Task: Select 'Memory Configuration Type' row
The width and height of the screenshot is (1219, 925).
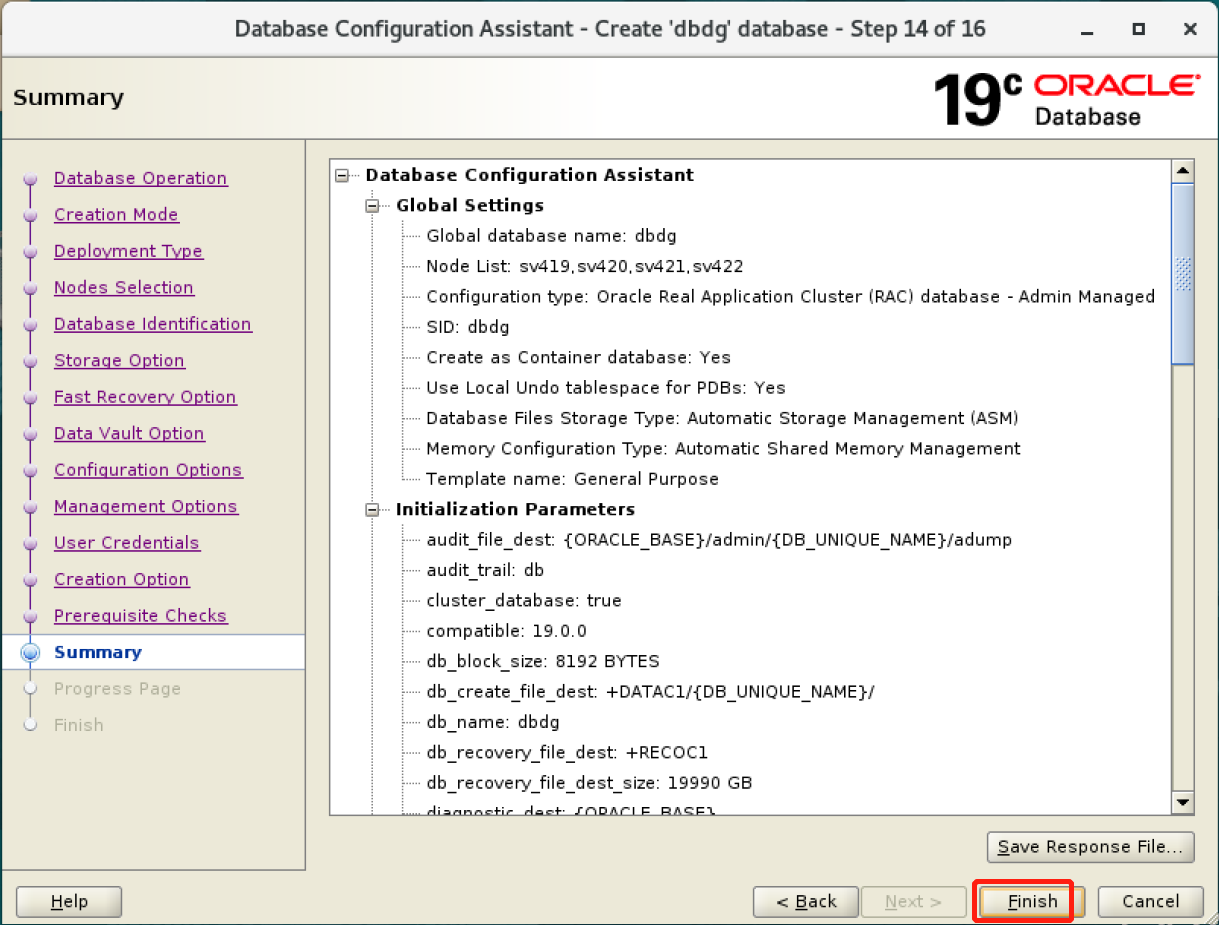Action: pyautogui.click(x=723, y=449)
